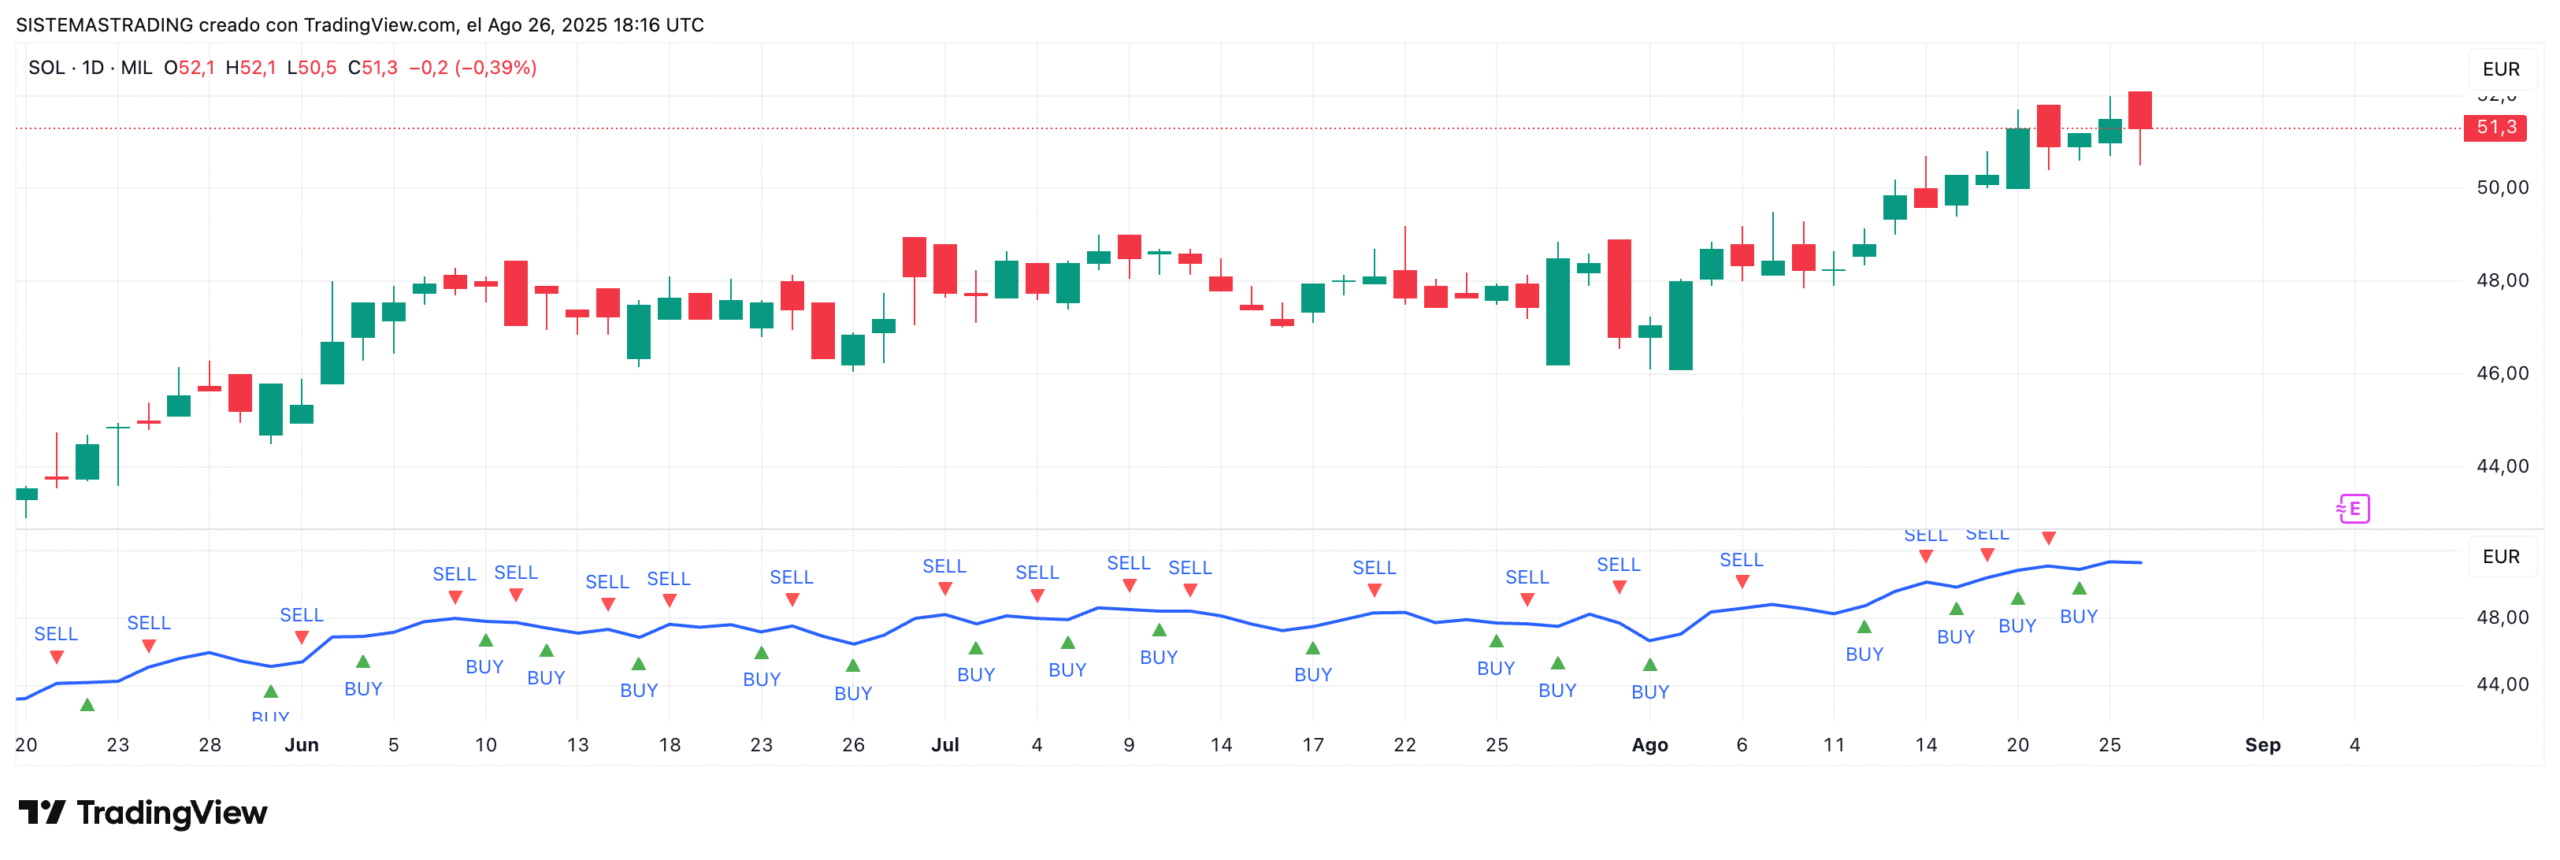Click the rightmost green BUY arrow marker
The image size is (2560, 860).
[x=2079, y=589]
